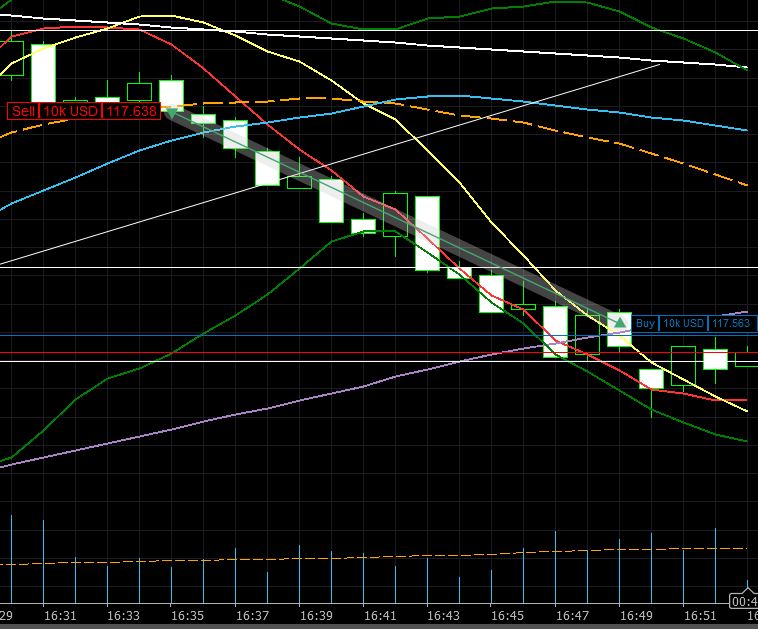
Task: Select the tall bearish candle at 16:43
Action: (427, 233)
